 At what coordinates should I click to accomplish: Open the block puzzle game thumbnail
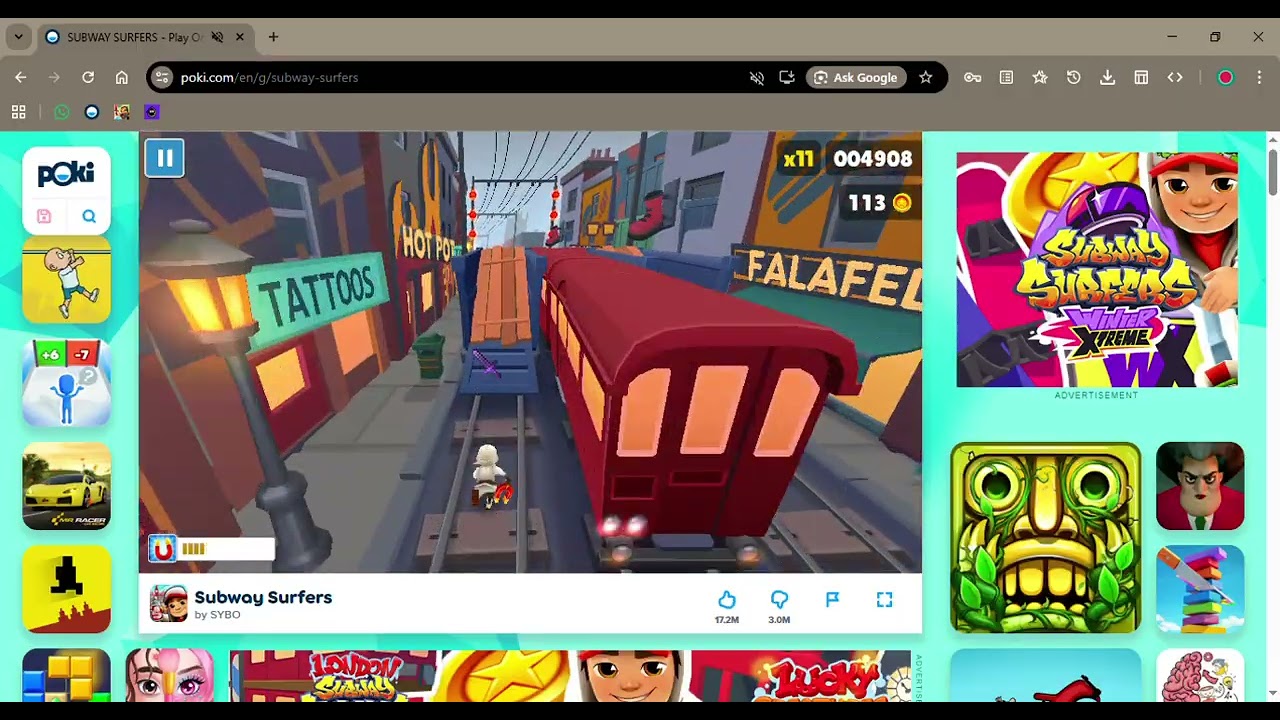(x=67, y=676)
